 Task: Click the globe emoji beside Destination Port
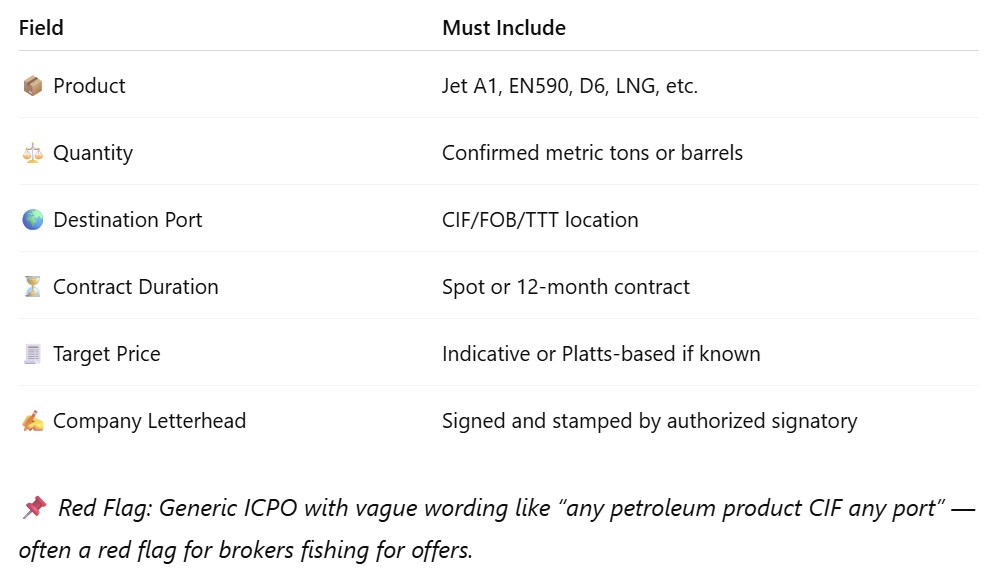[x=32, y=220]
